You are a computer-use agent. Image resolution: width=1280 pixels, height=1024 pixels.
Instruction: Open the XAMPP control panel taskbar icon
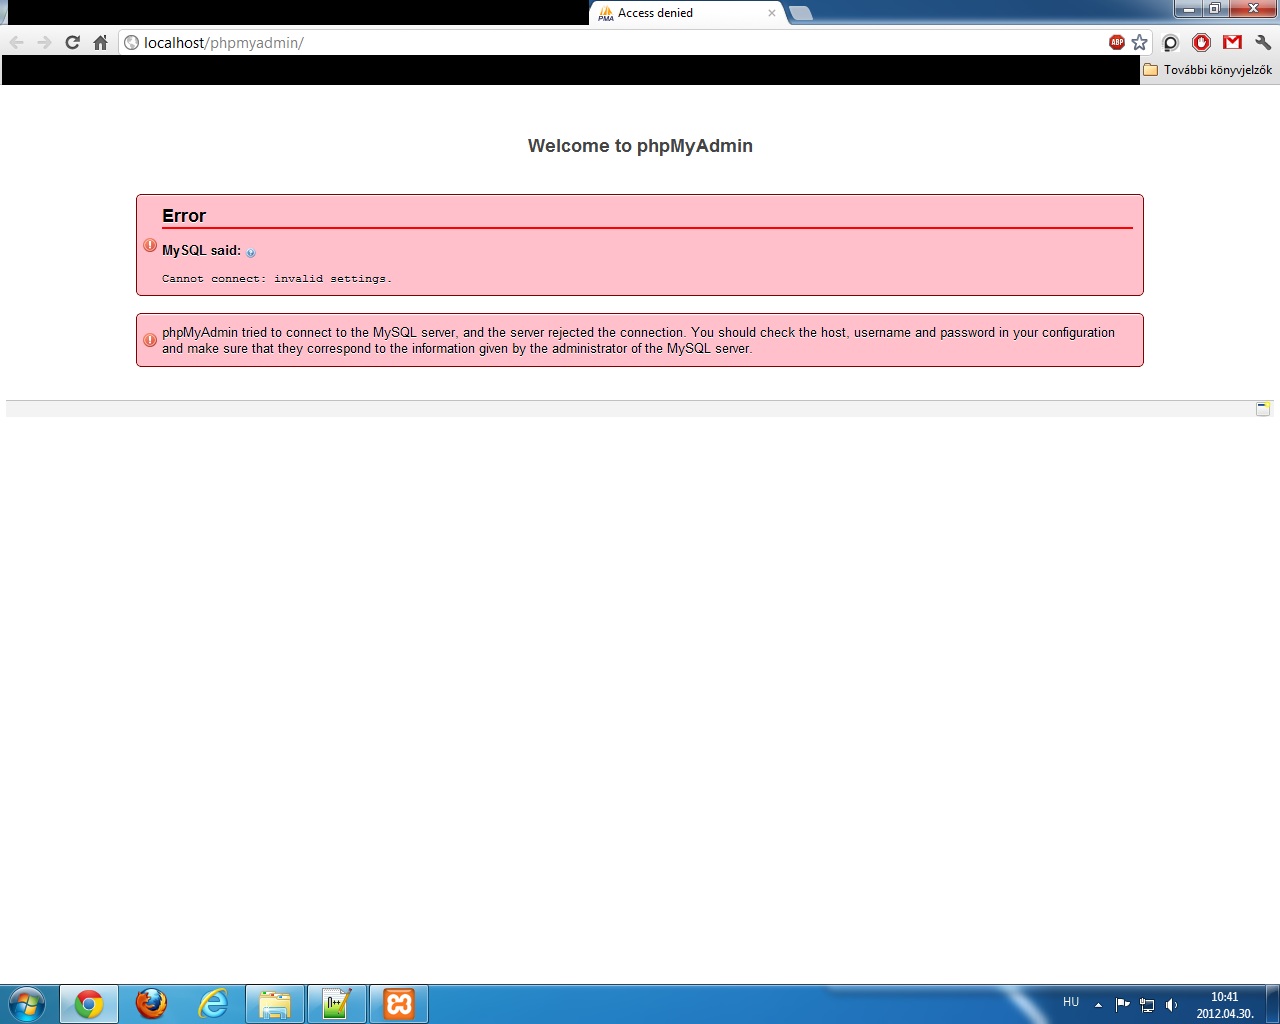pos(399,1004)
